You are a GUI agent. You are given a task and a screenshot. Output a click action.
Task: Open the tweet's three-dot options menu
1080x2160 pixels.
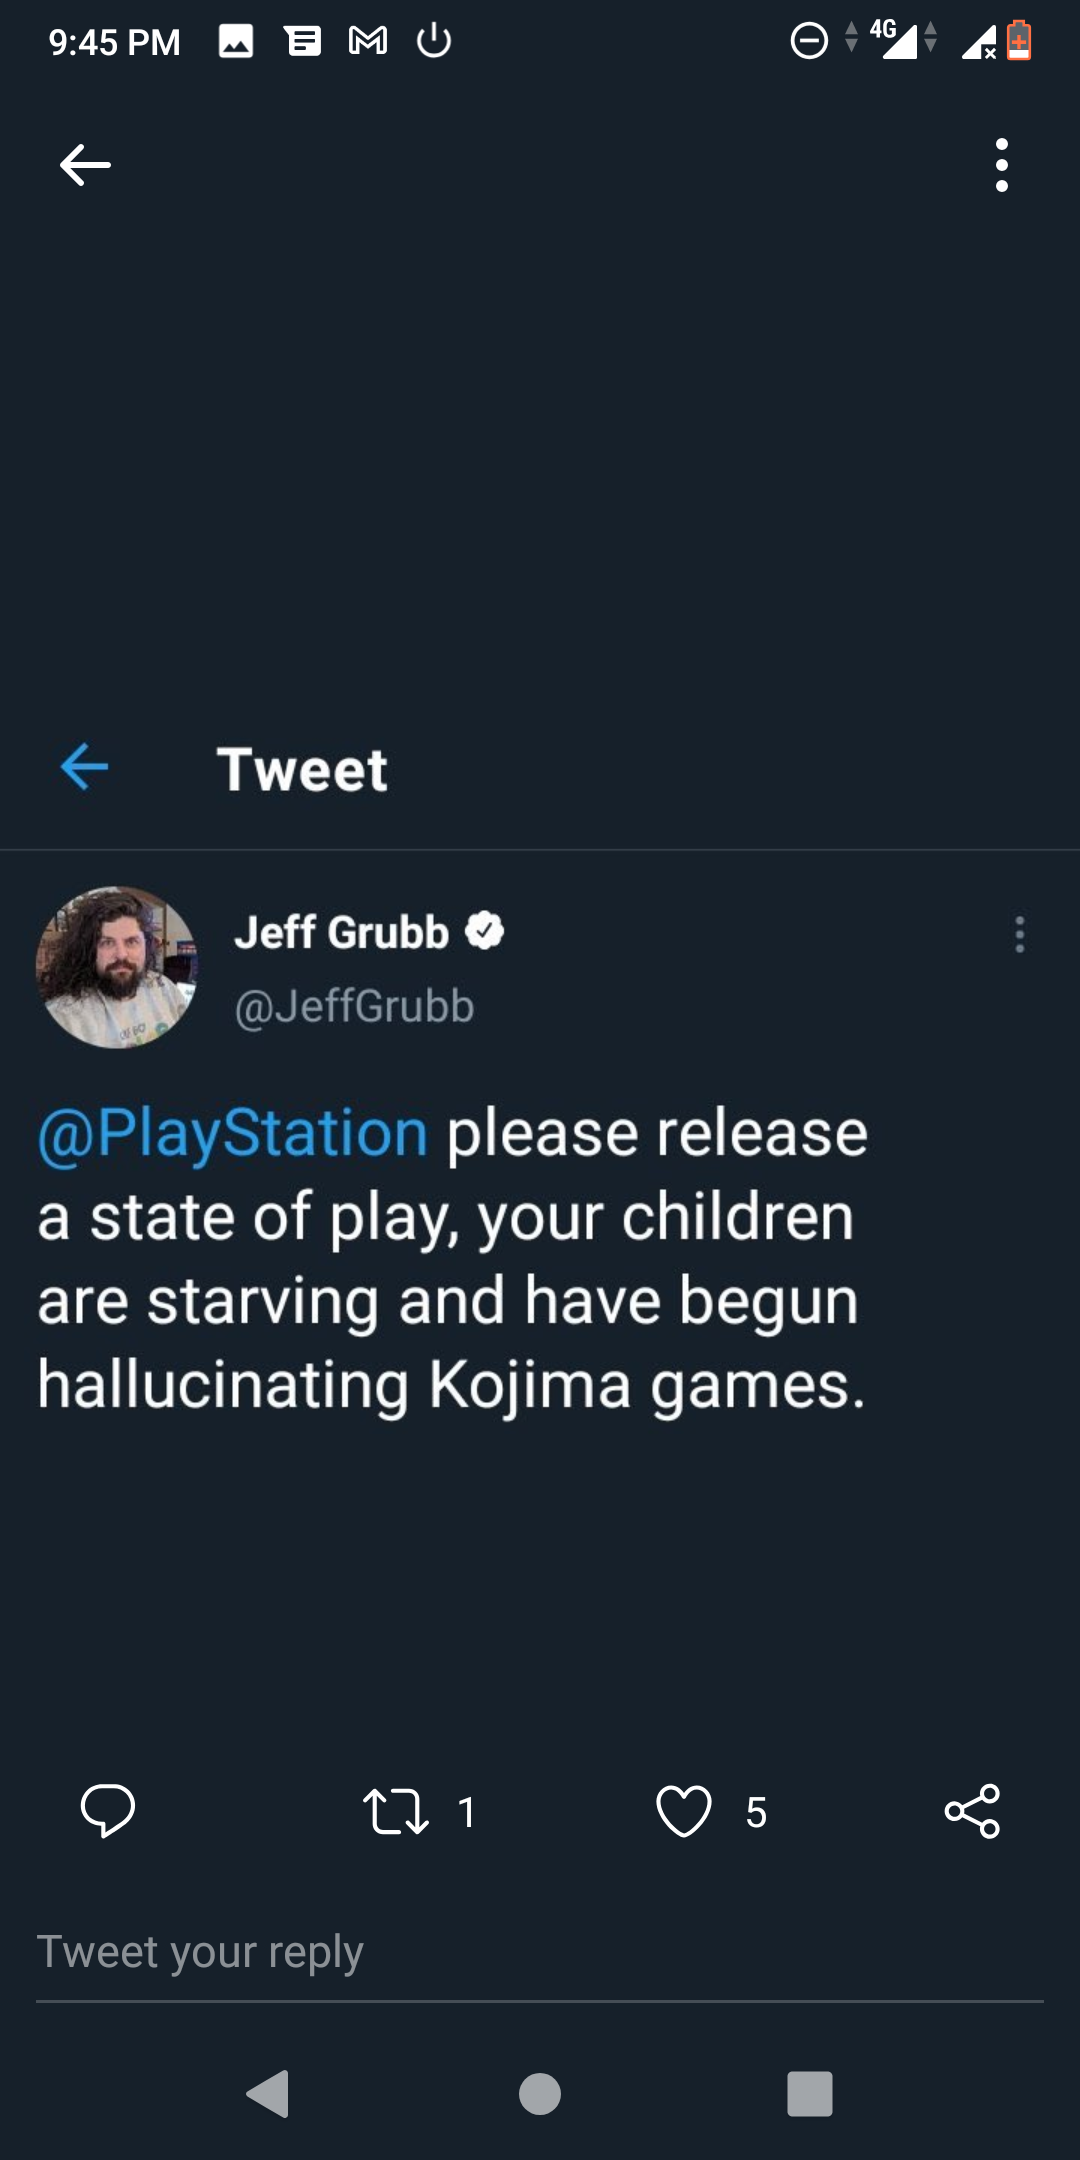tap(1019, 934)
